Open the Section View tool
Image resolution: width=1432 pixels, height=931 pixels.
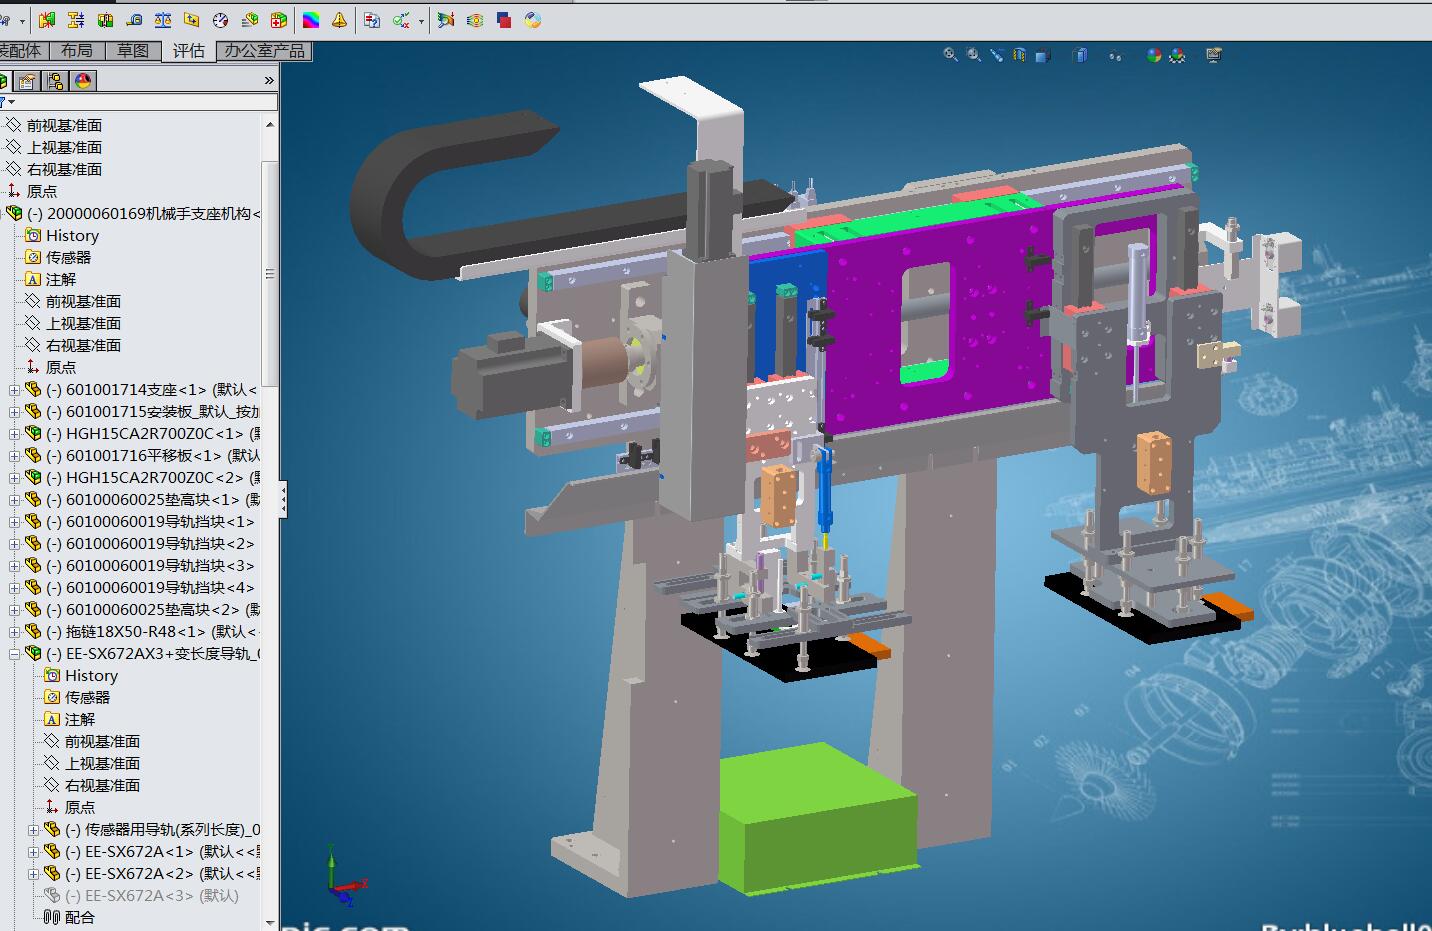tap(1019, 55)
